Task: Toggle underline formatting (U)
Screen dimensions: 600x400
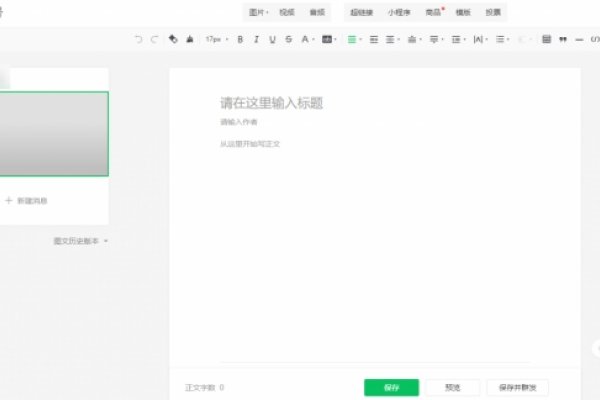Action: pos(272,39)
